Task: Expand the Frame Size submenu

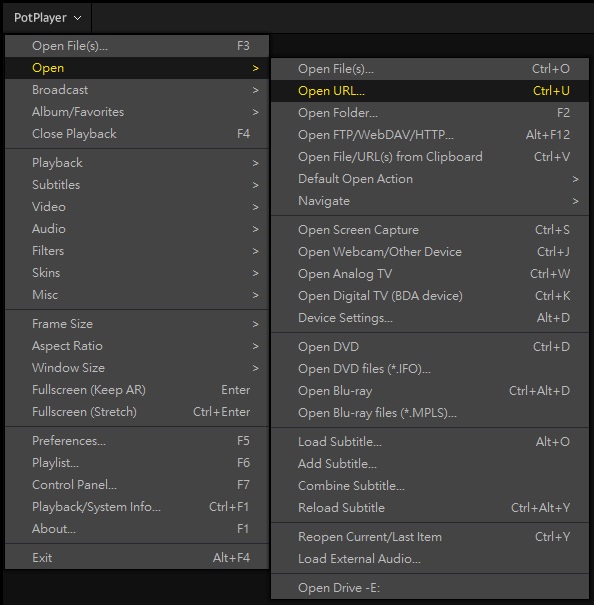Action: coord(137,324)
